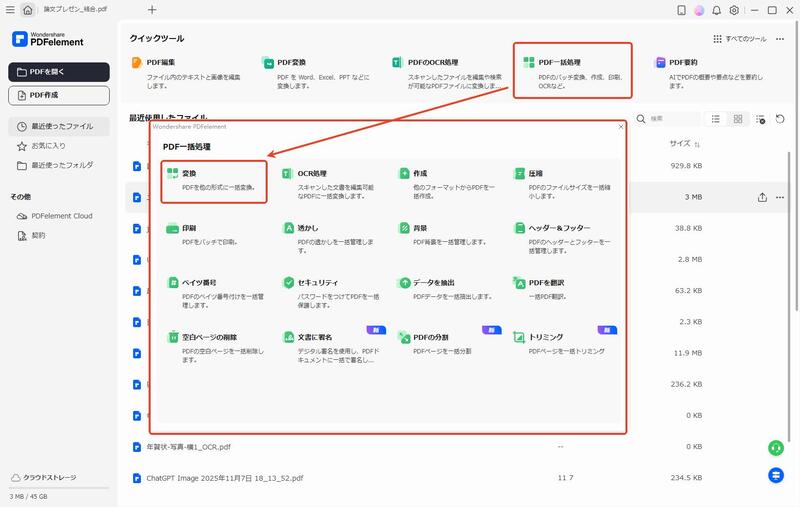Open quick tools more options menu

[780, 39]
